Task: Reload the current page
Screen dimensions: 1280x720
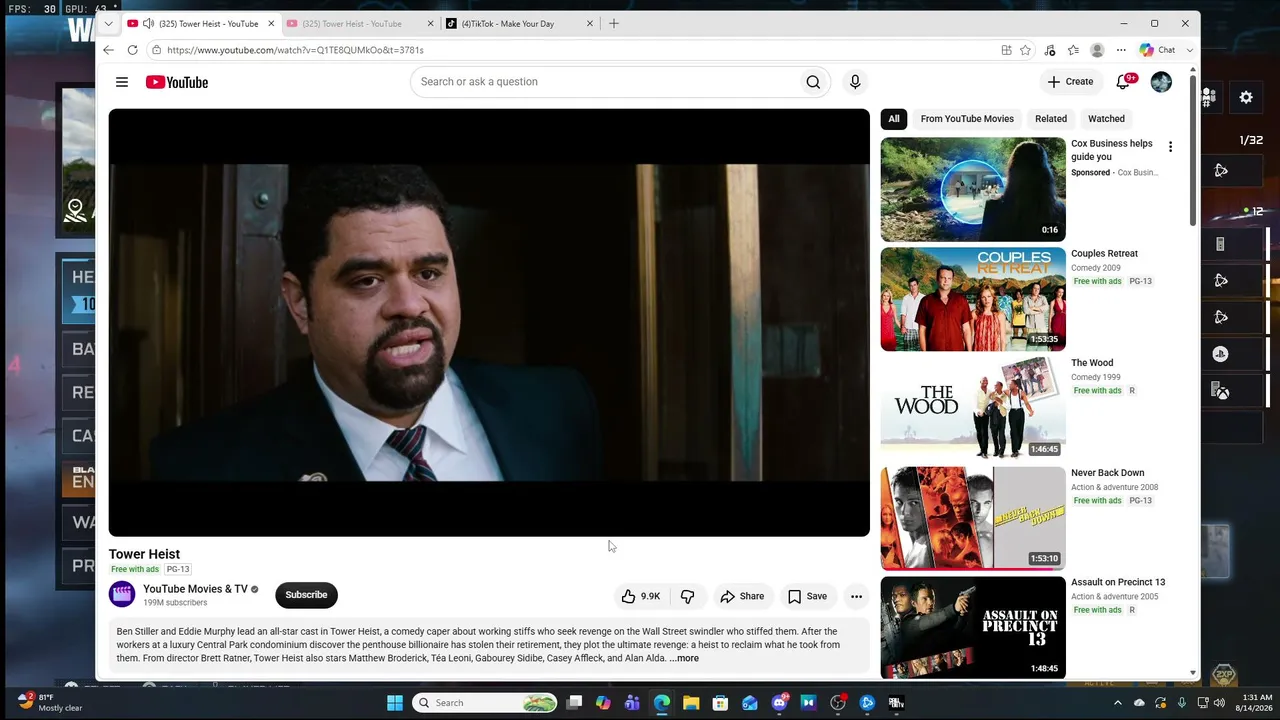Action: coord(133,50)
